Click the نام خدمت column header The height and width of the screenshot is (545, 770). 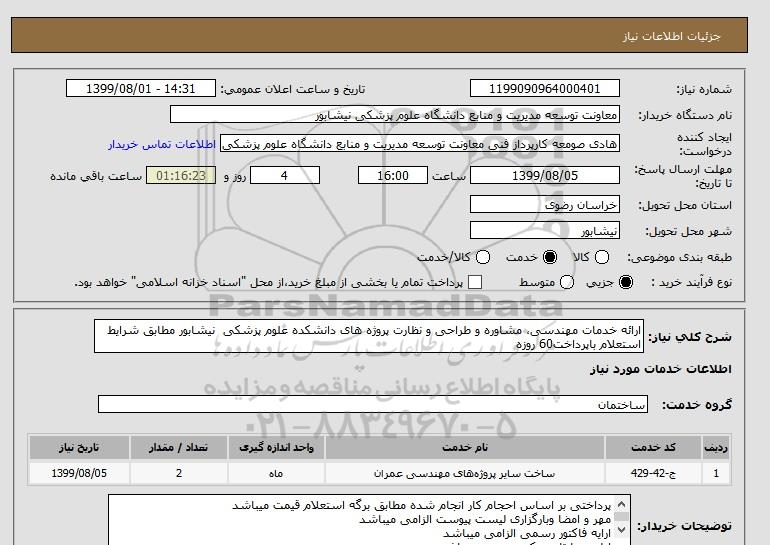[x=465, y=447]
